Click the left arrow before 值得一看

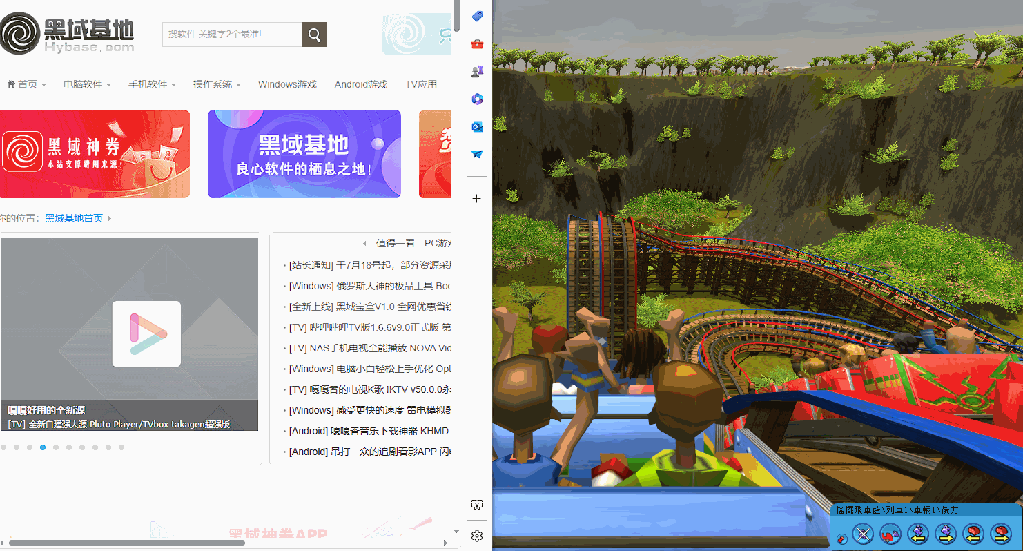click(364, 243)
